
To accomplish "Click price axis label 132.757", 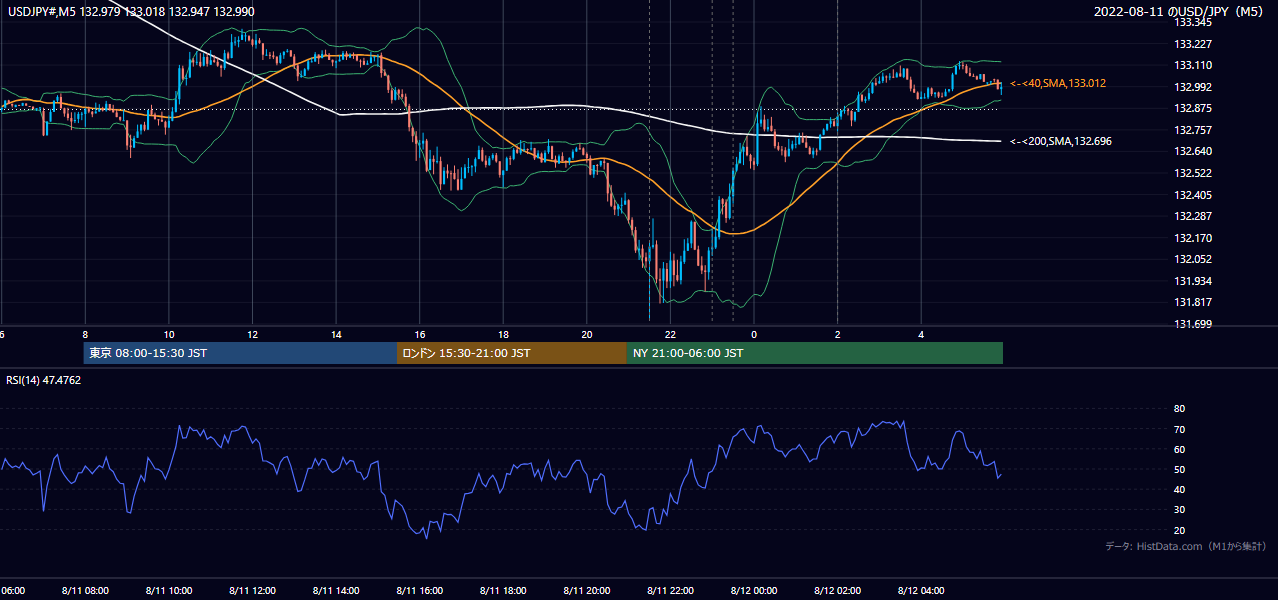I will 1192,130.
